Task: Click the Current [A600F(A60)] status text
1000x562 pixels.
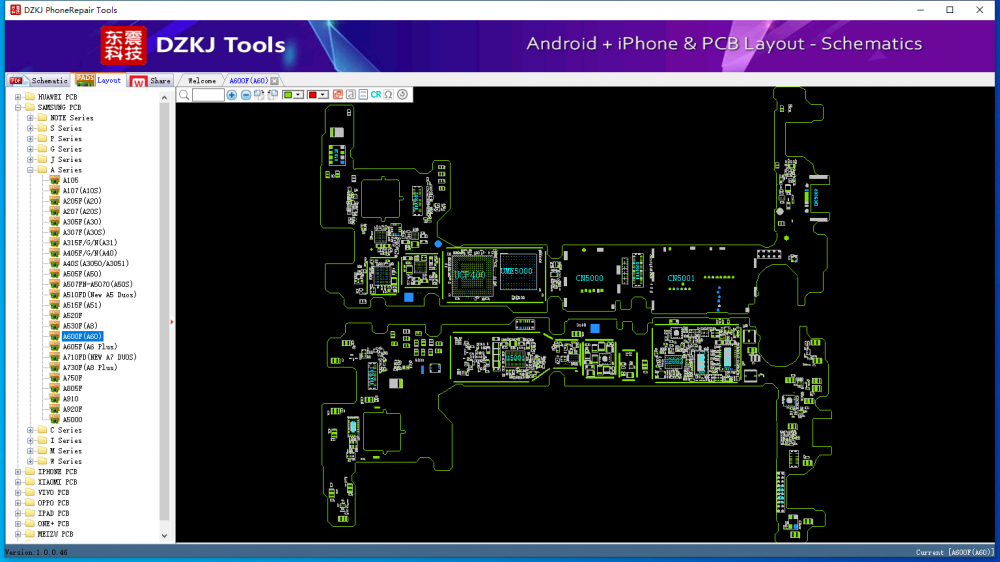Action: click(x=954, y=552)
